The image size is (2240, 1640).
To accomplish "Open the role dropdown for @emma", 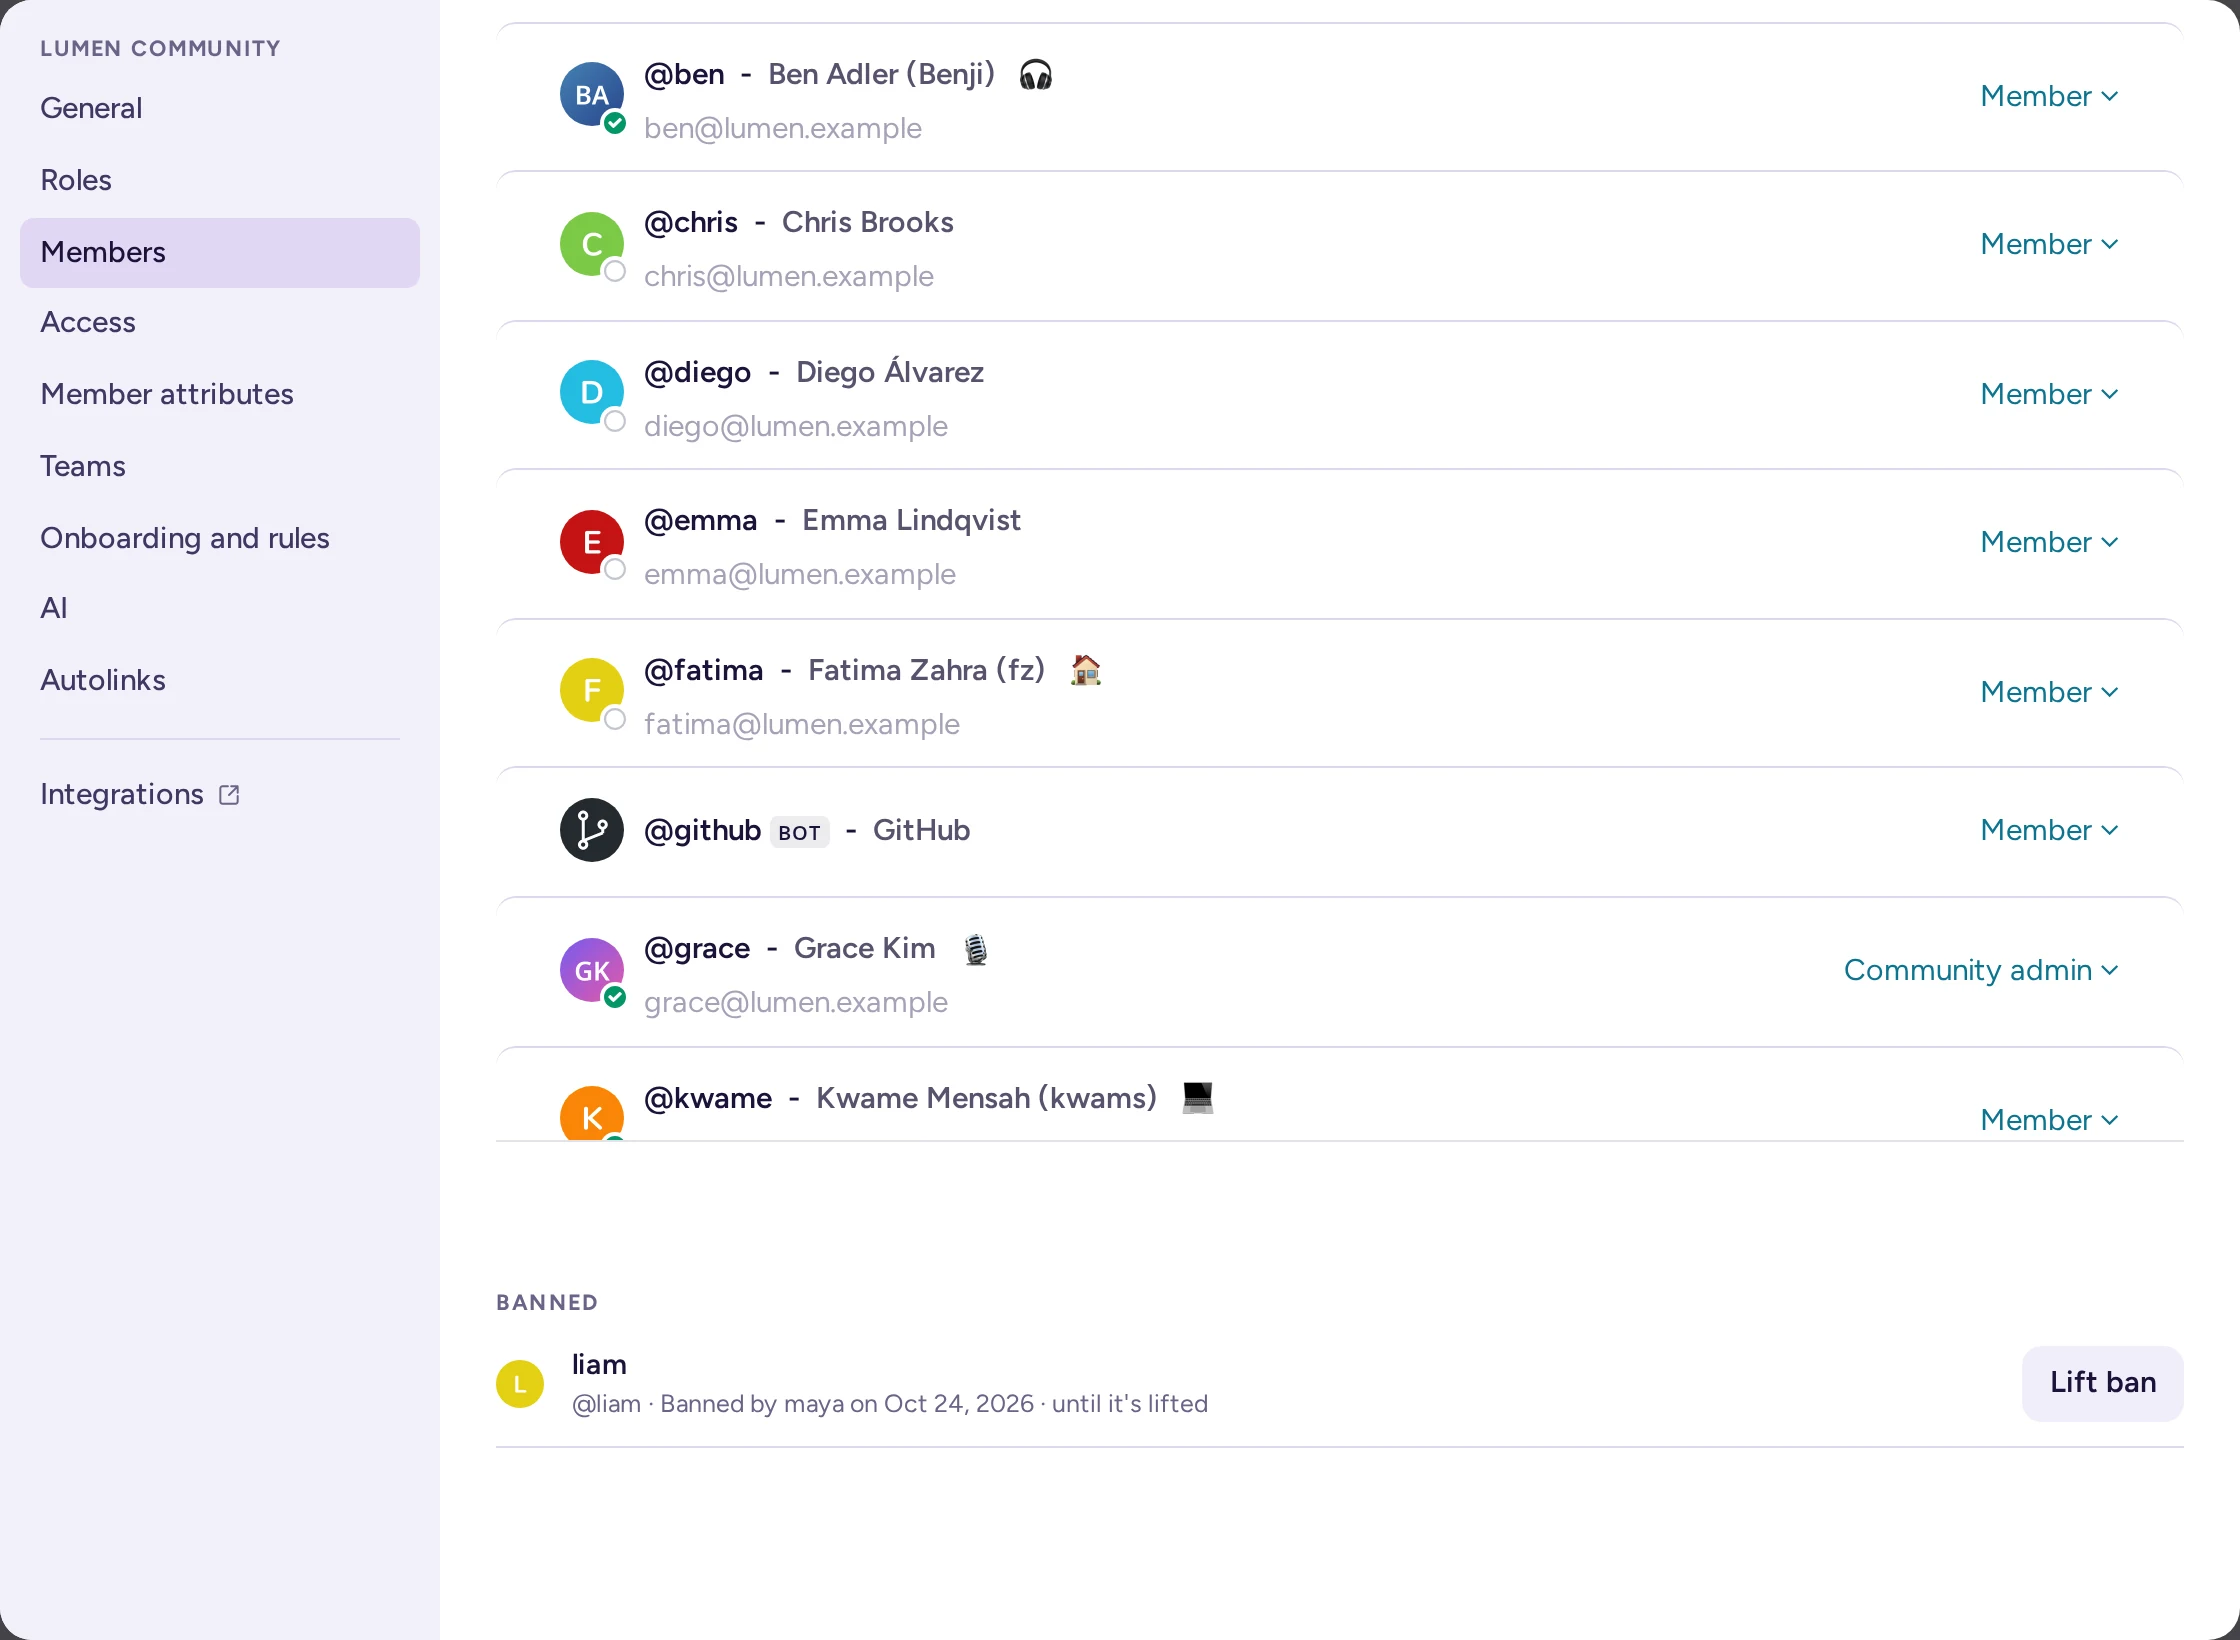I will (x=2050, y=542).
